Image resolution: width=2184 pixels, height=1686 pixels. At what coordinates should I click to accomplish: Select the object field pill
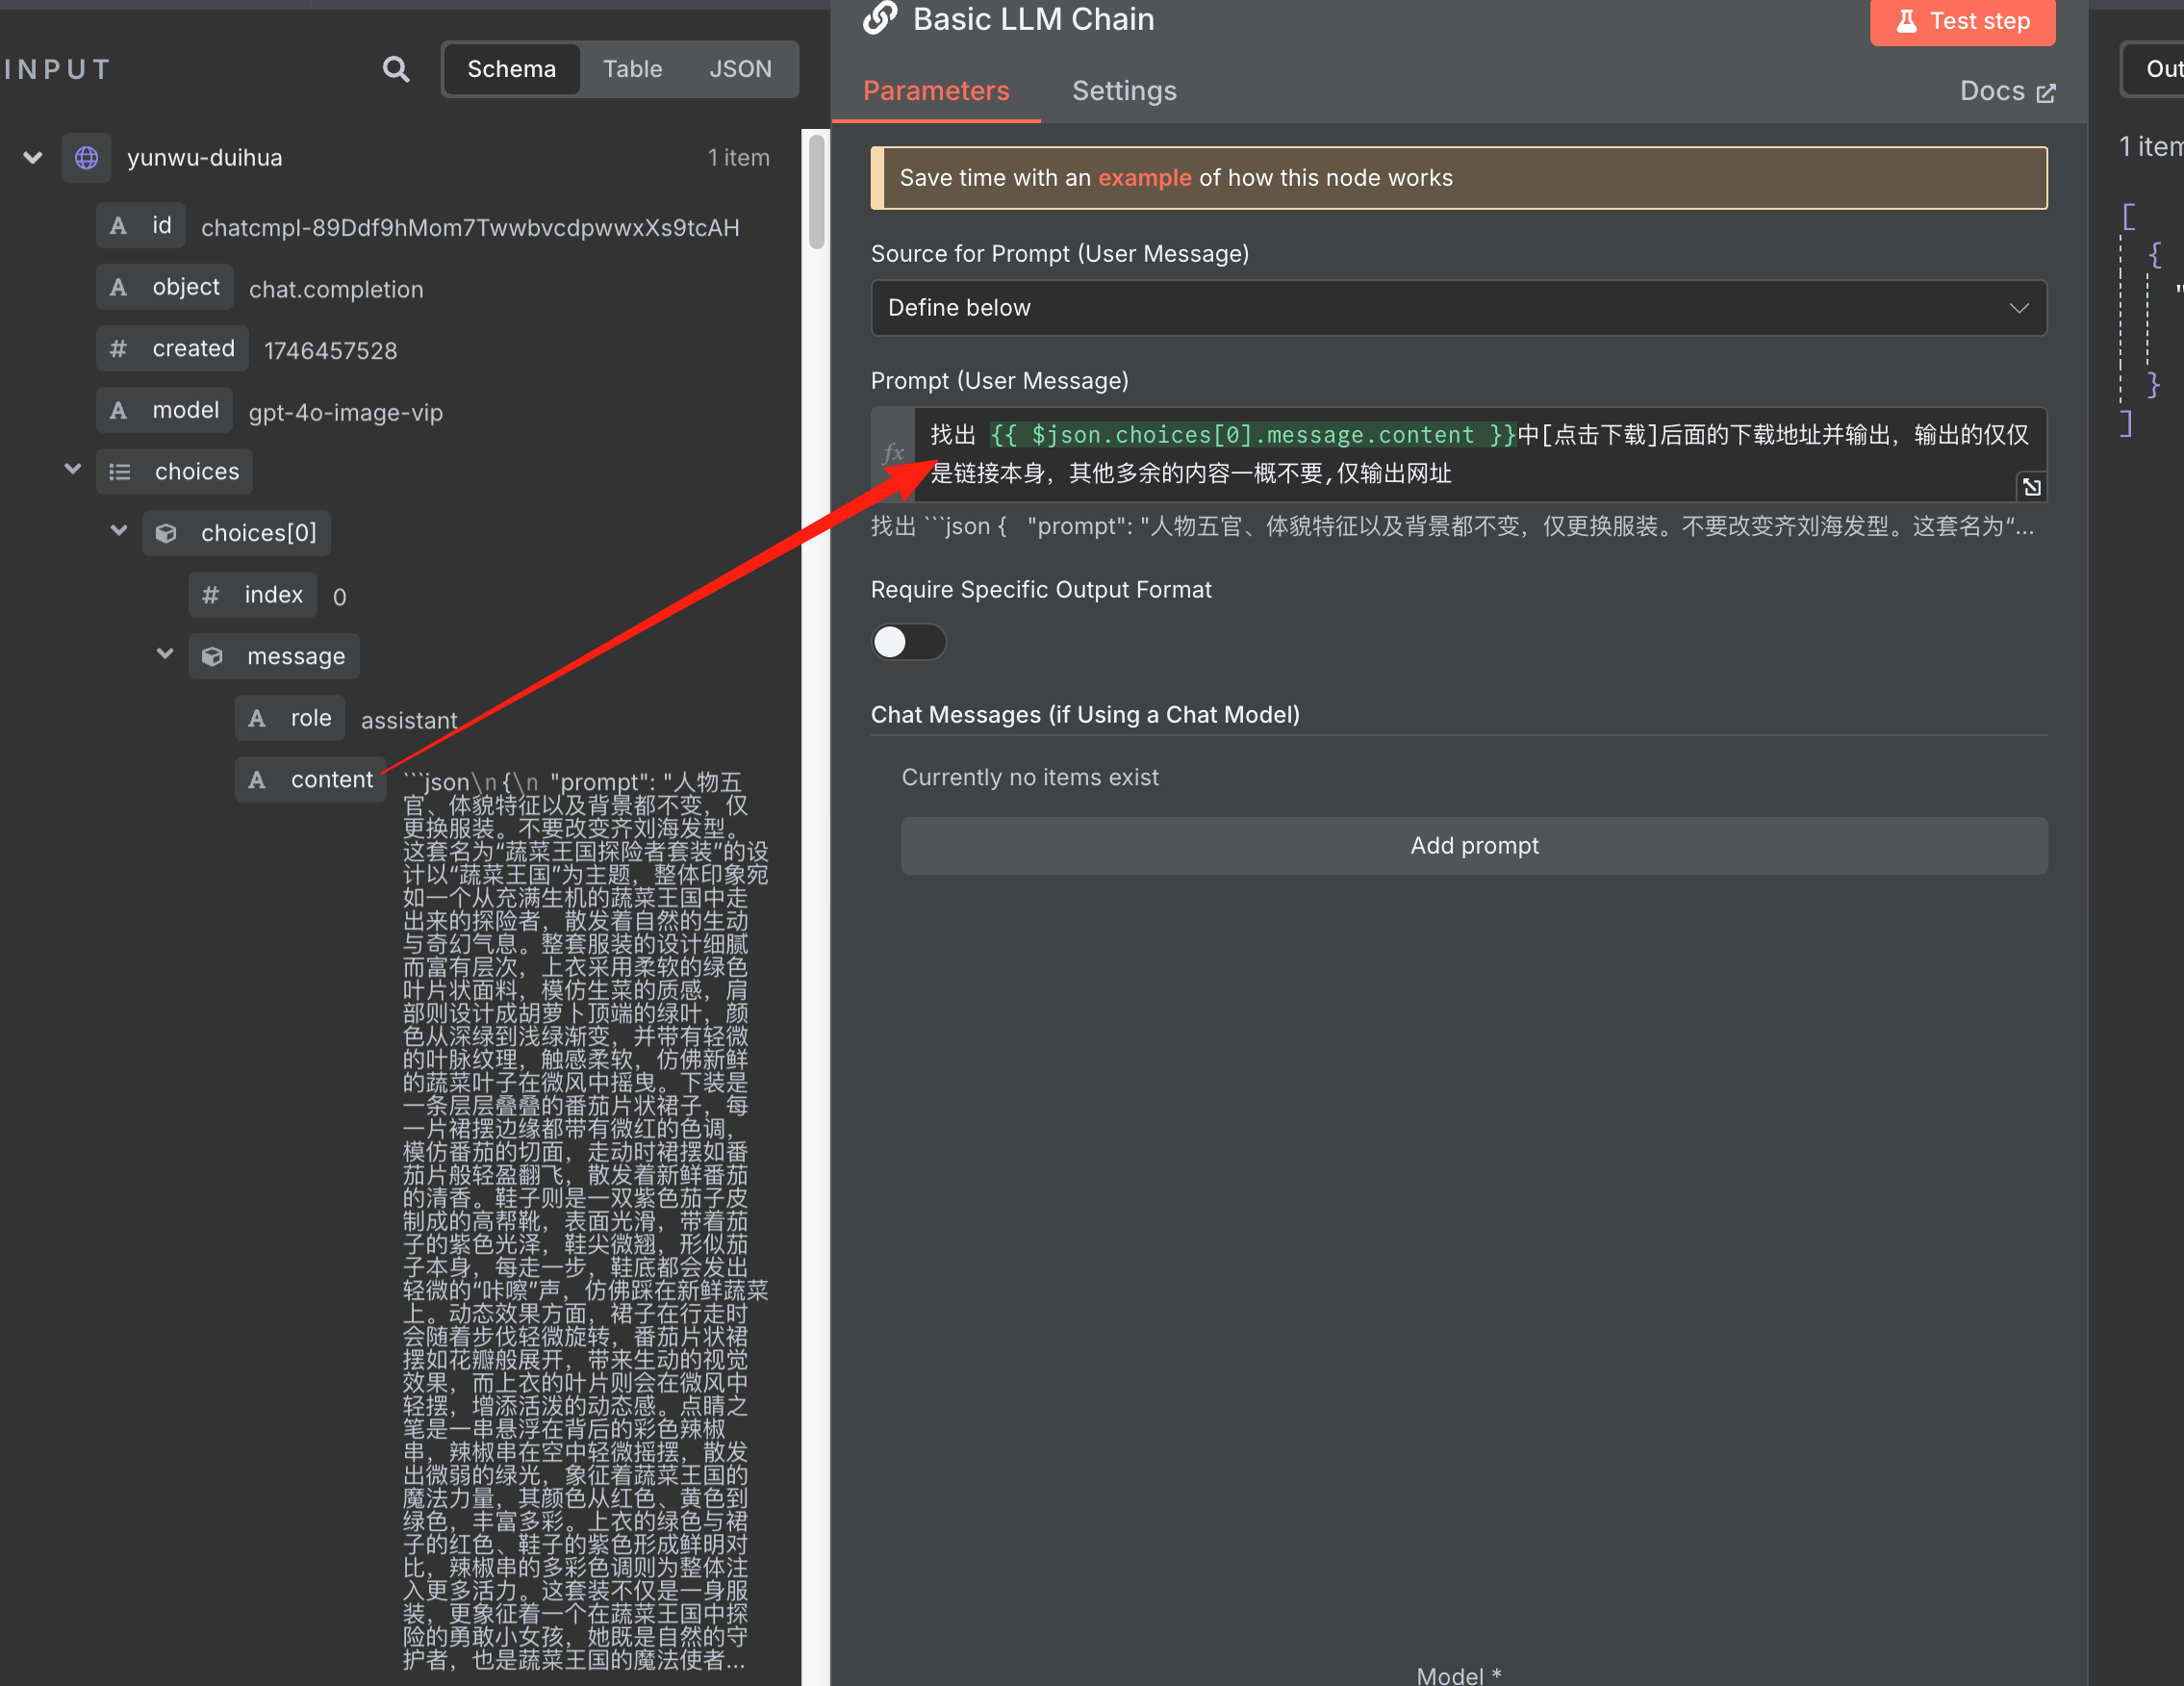coord(165,288)
